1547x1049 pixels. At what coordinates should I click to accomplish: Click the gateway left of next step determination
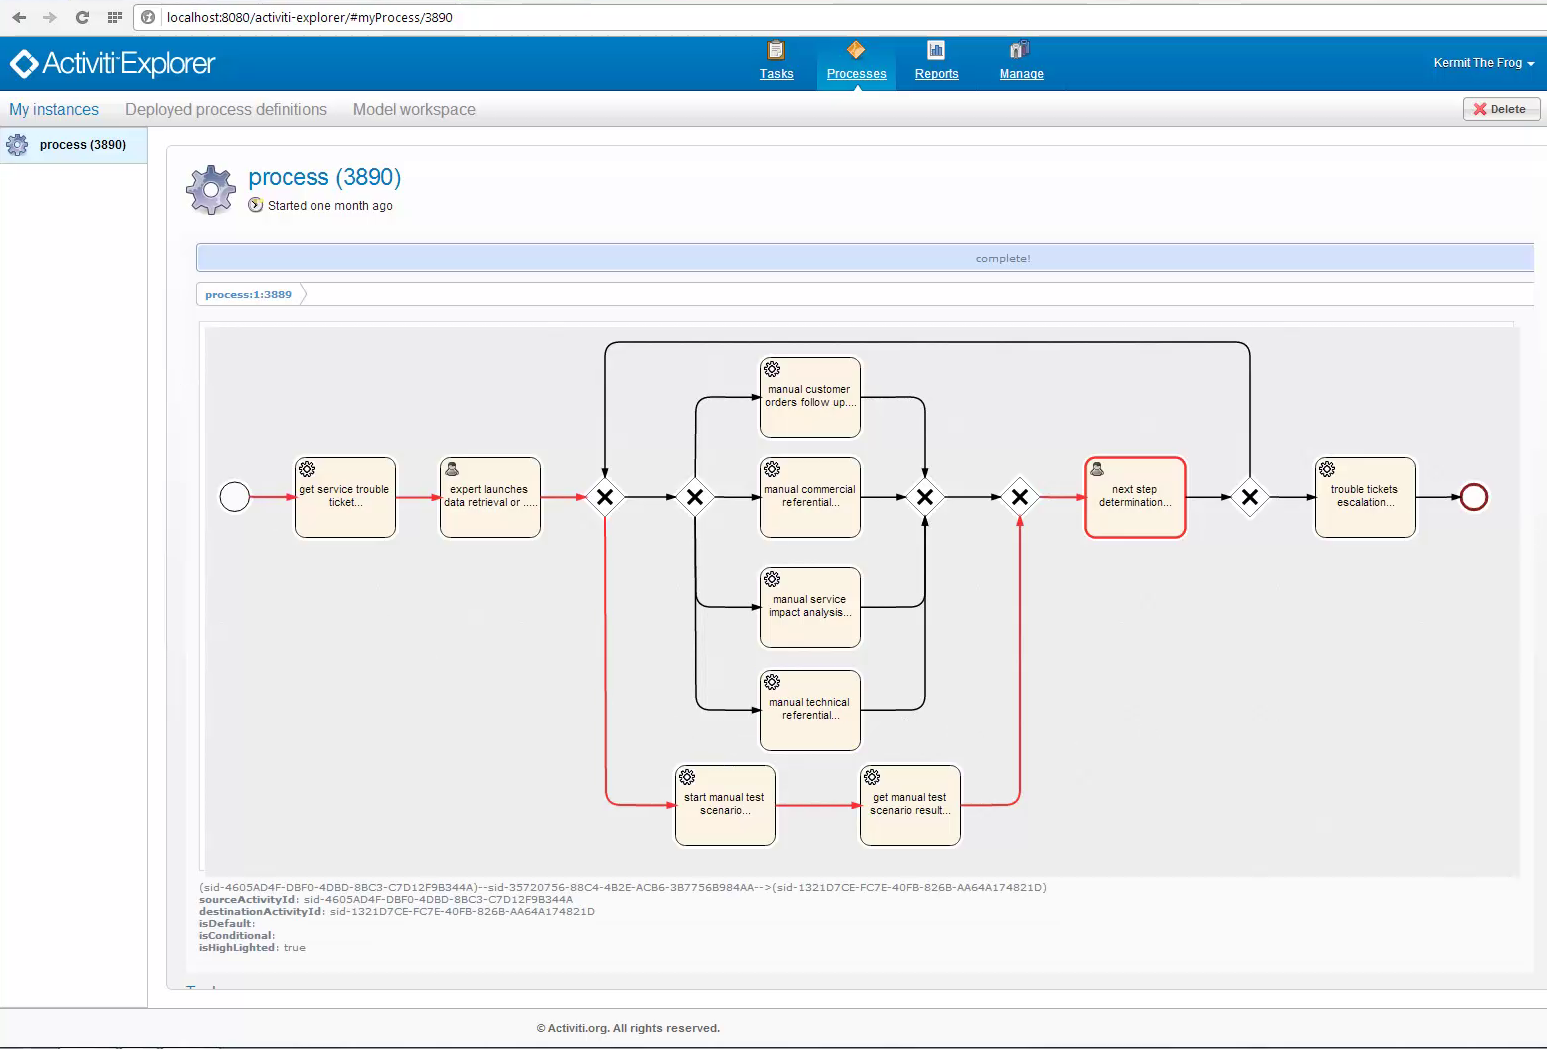tap(1020, 497)
